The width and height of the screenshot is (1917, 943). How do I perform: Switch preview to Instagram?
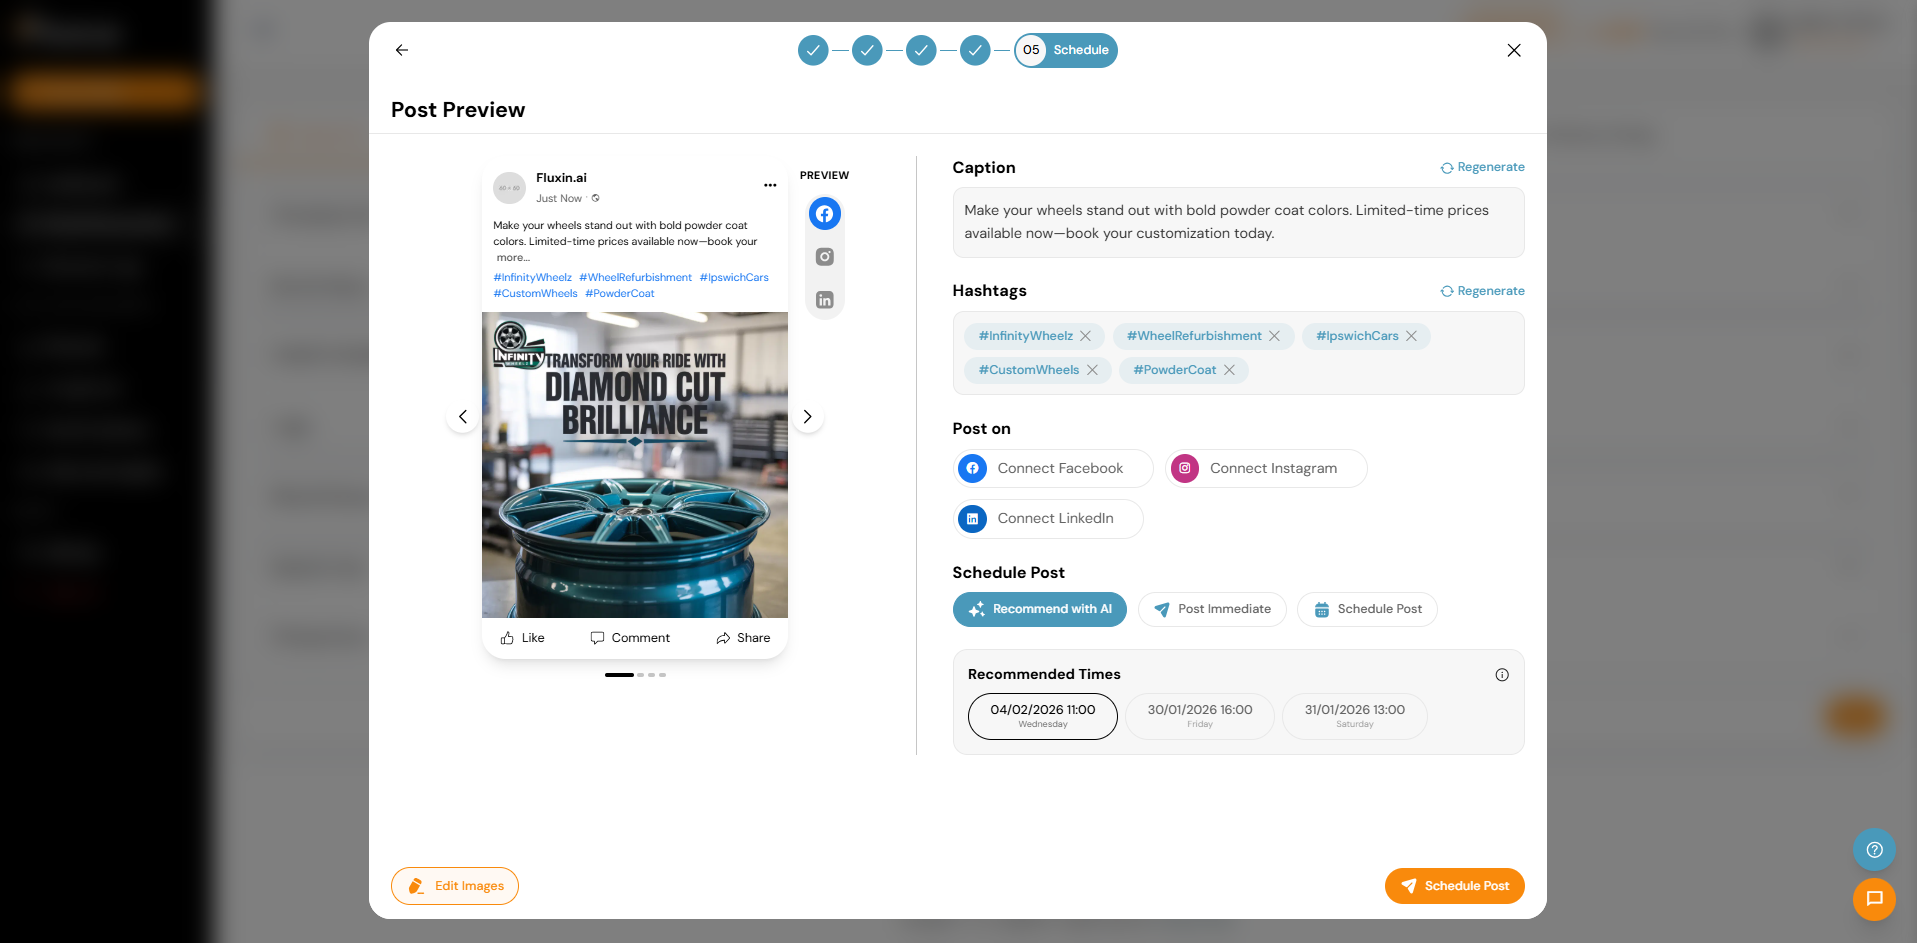824,256
